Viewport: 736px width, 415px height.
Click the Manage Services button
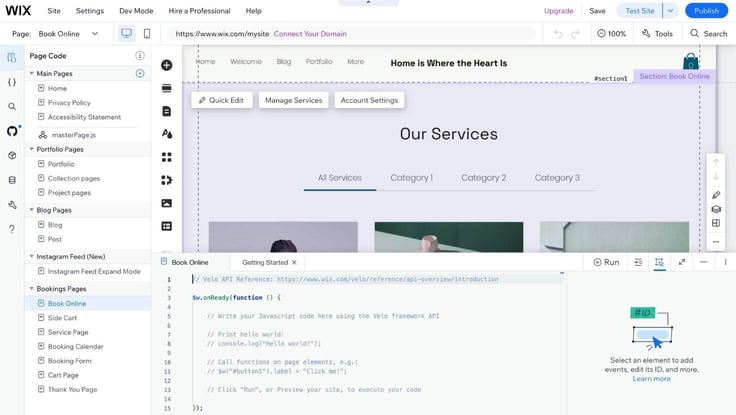pyautogui.click(x=293, y=100)
